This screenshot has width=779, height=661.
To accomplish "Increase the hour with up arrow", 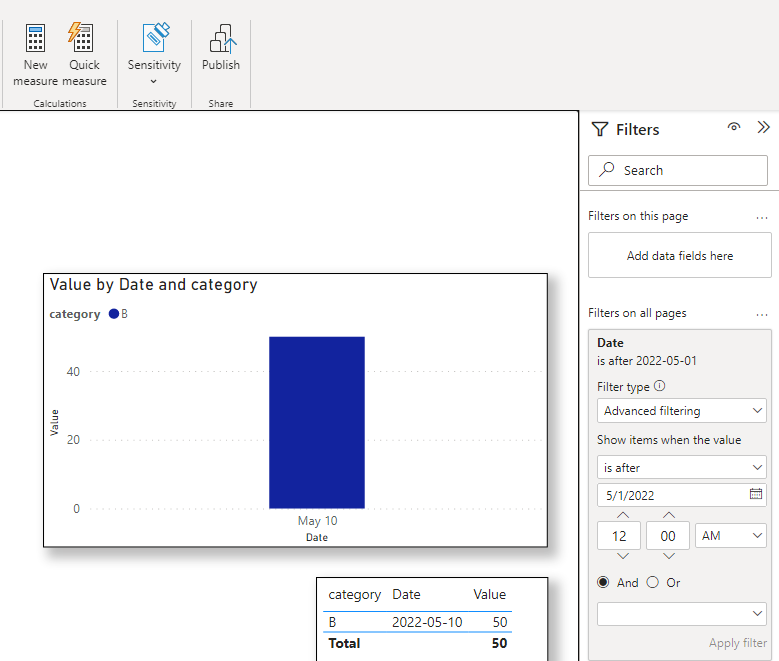I will click(623, 515).
